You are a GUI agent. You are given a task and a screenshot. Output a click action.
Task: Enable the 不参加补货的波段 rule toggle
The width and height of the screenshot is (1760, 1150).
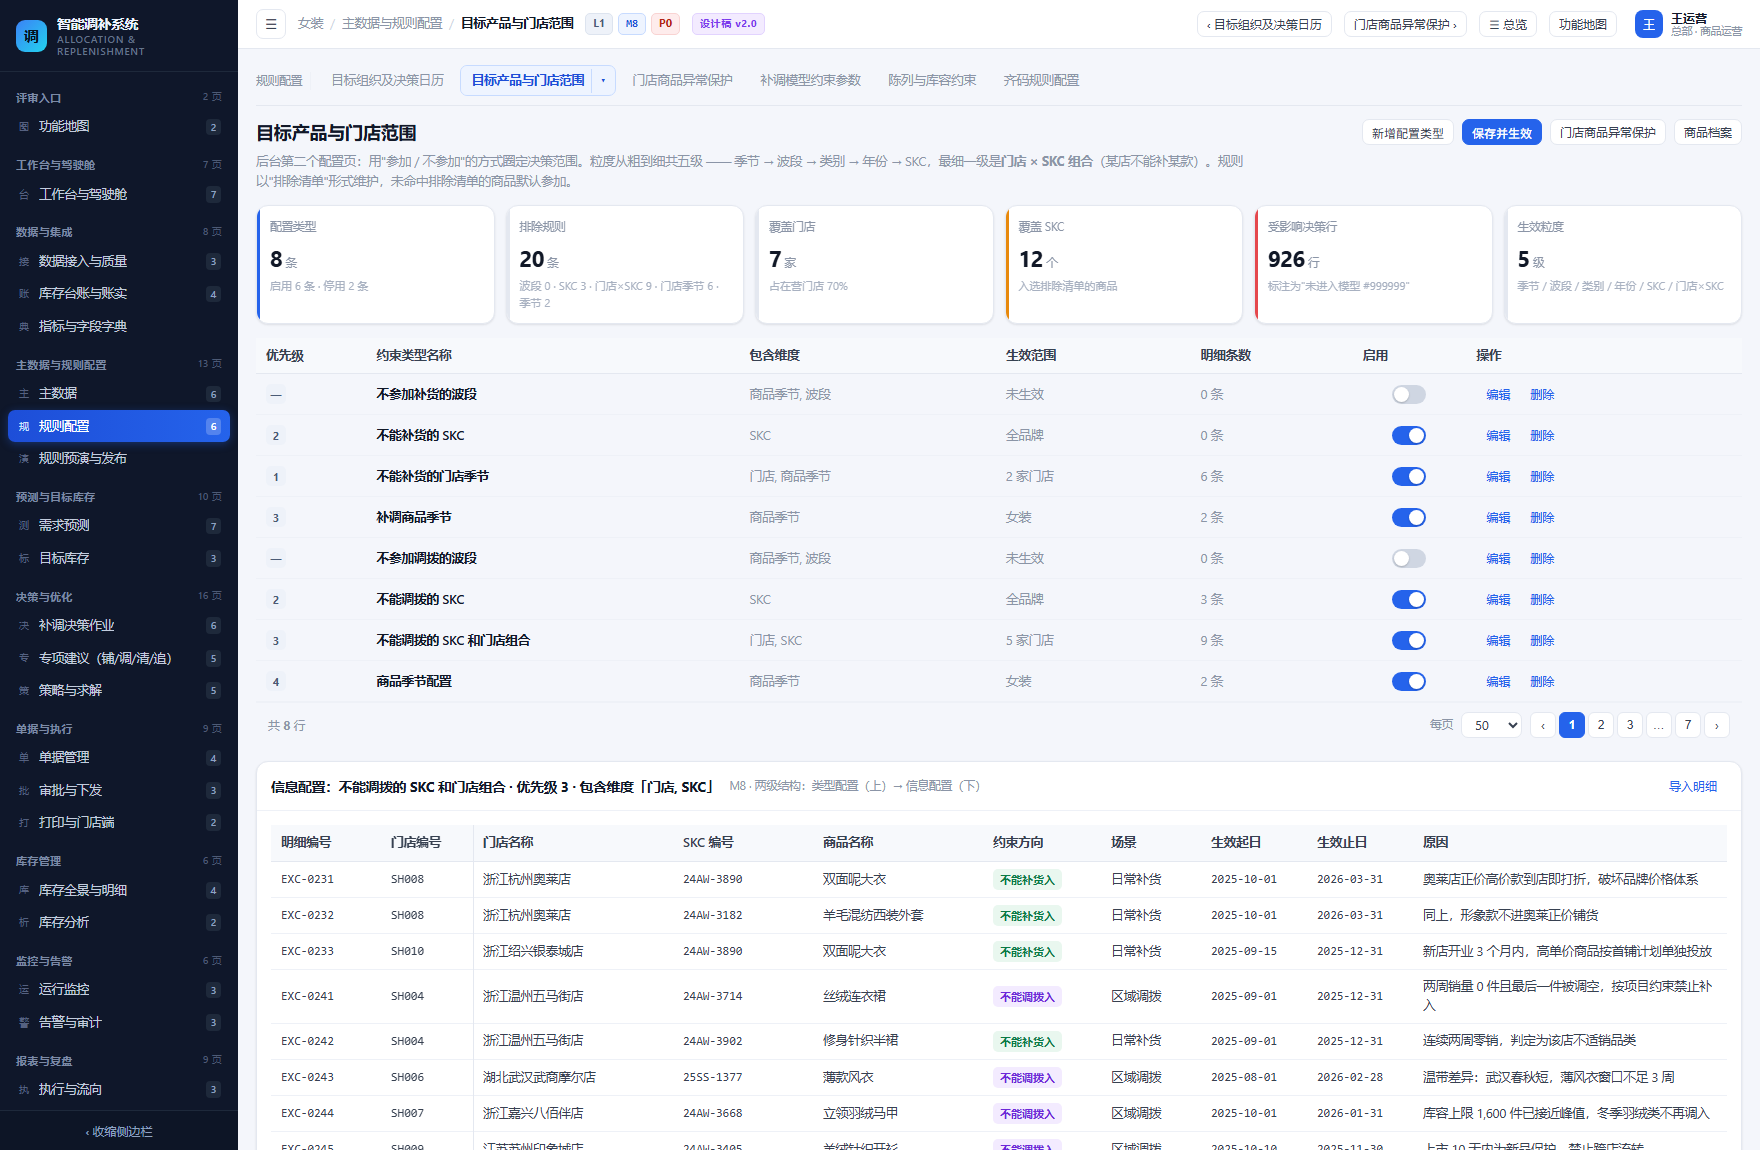(1408, 395)
